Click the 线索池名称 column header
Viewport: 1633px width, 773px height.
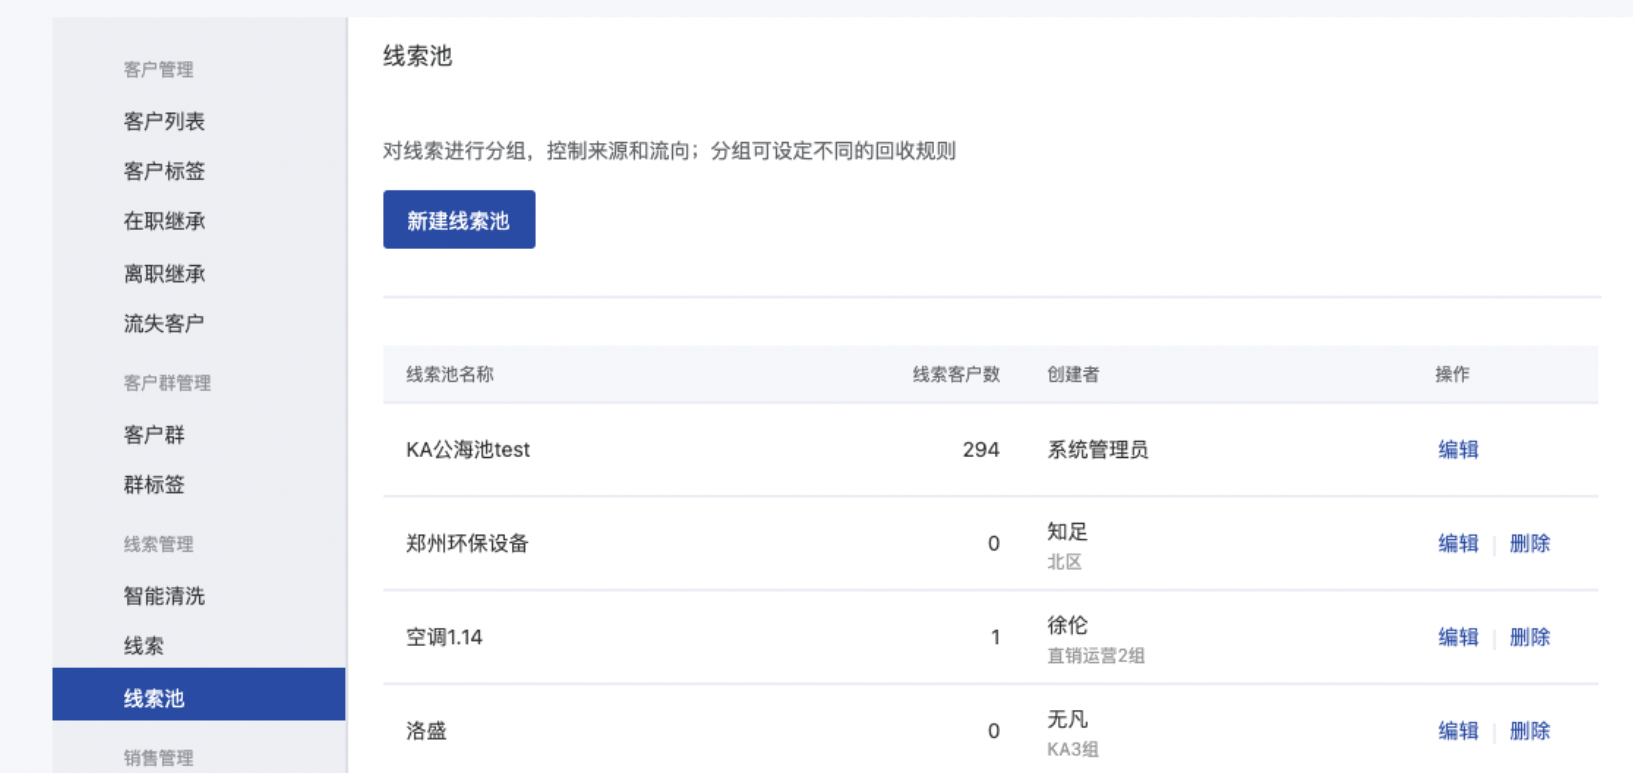pyautogui.click(x=450, y=374)
